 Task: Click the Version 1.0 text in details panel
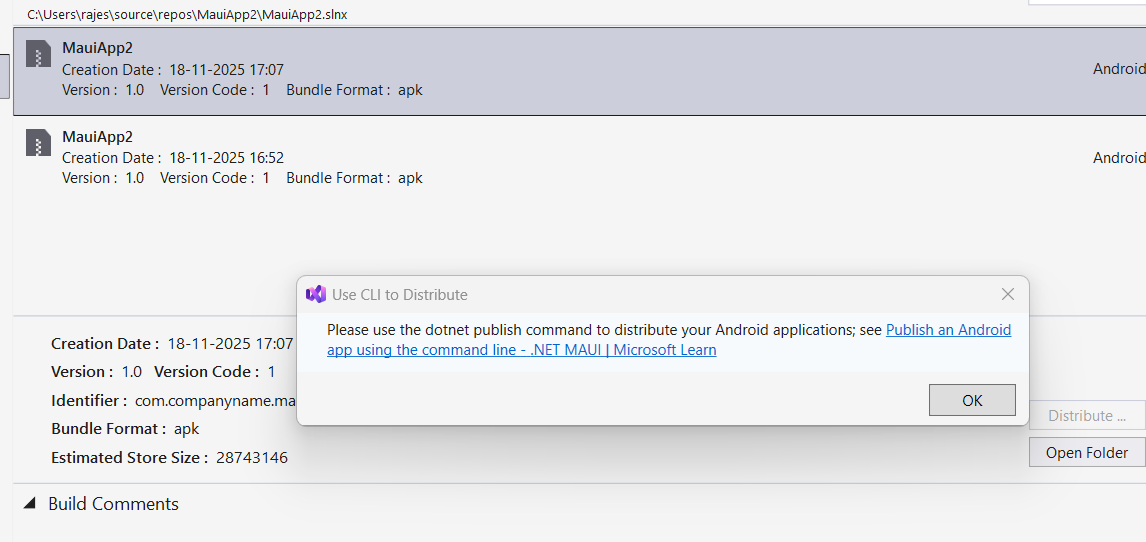(96, 372)
